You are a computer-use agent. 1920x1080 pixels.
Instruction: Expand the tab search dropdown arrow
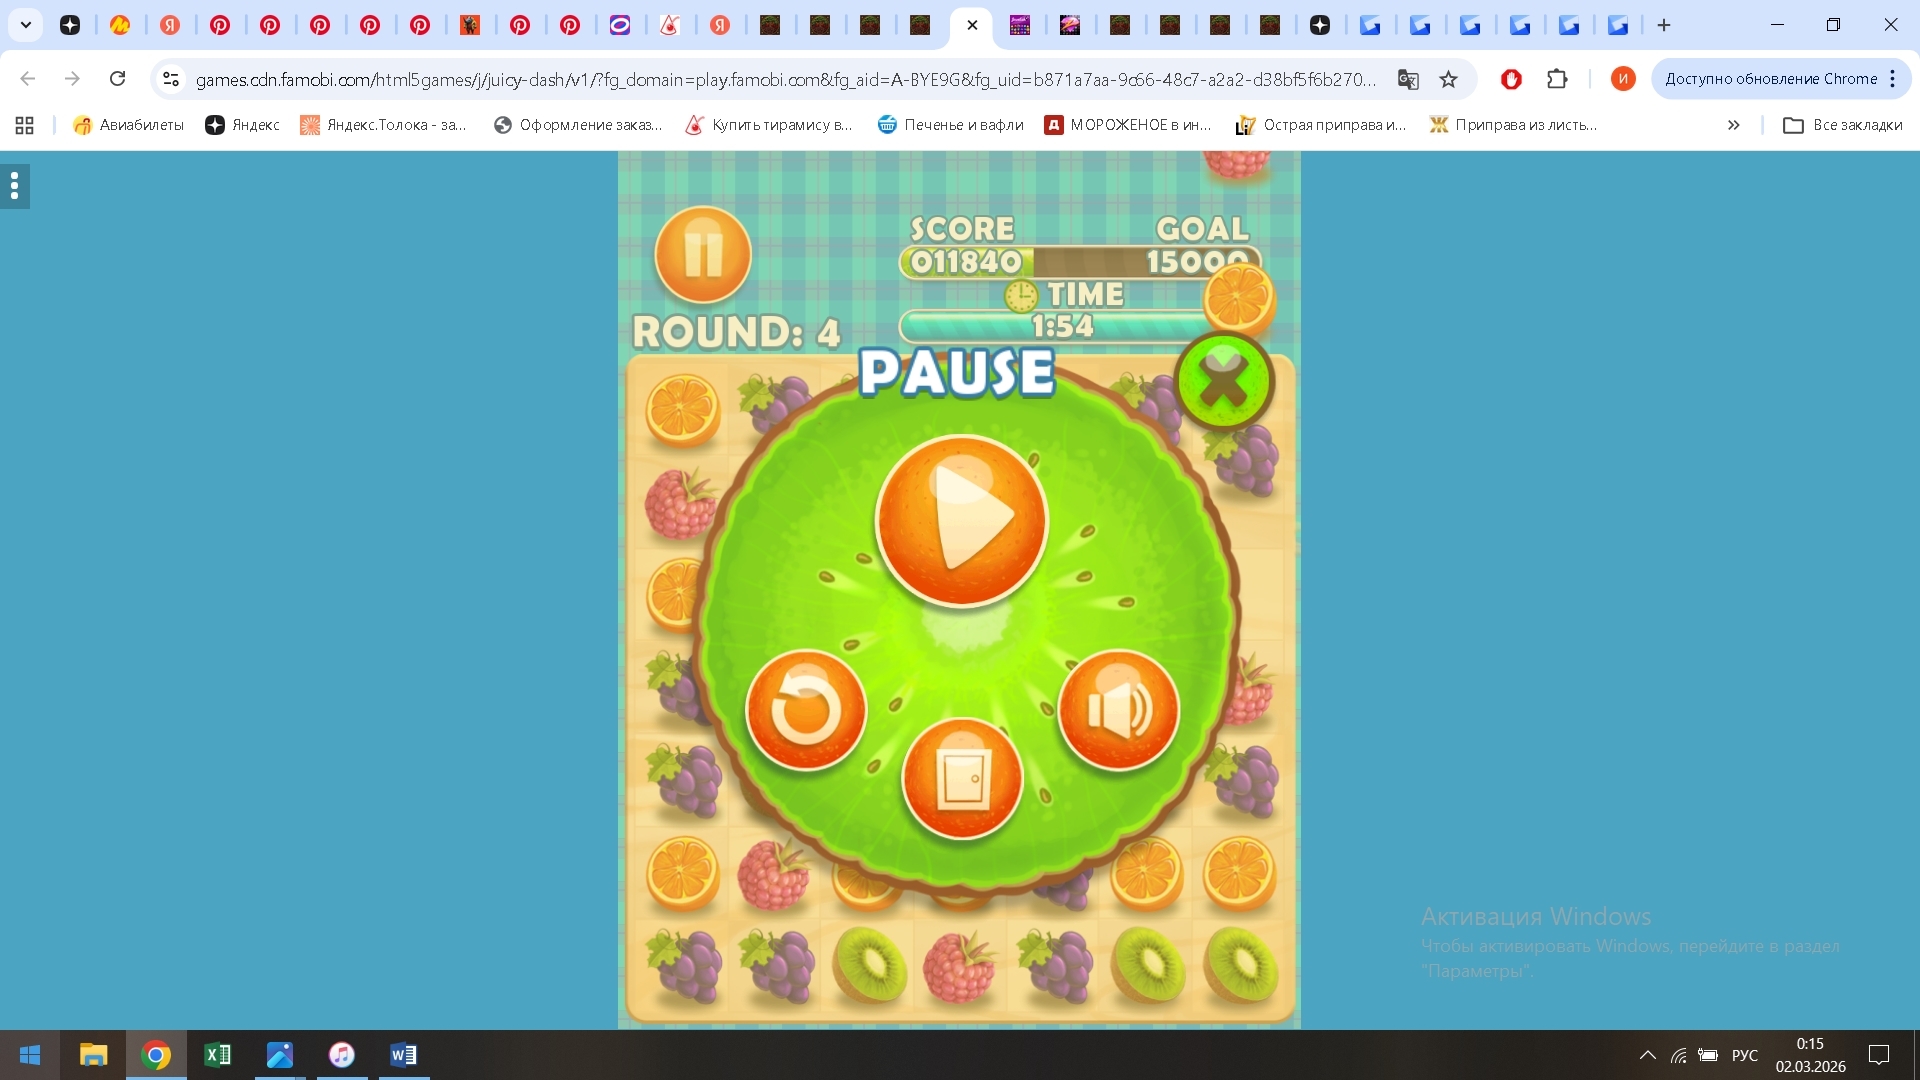26,25
